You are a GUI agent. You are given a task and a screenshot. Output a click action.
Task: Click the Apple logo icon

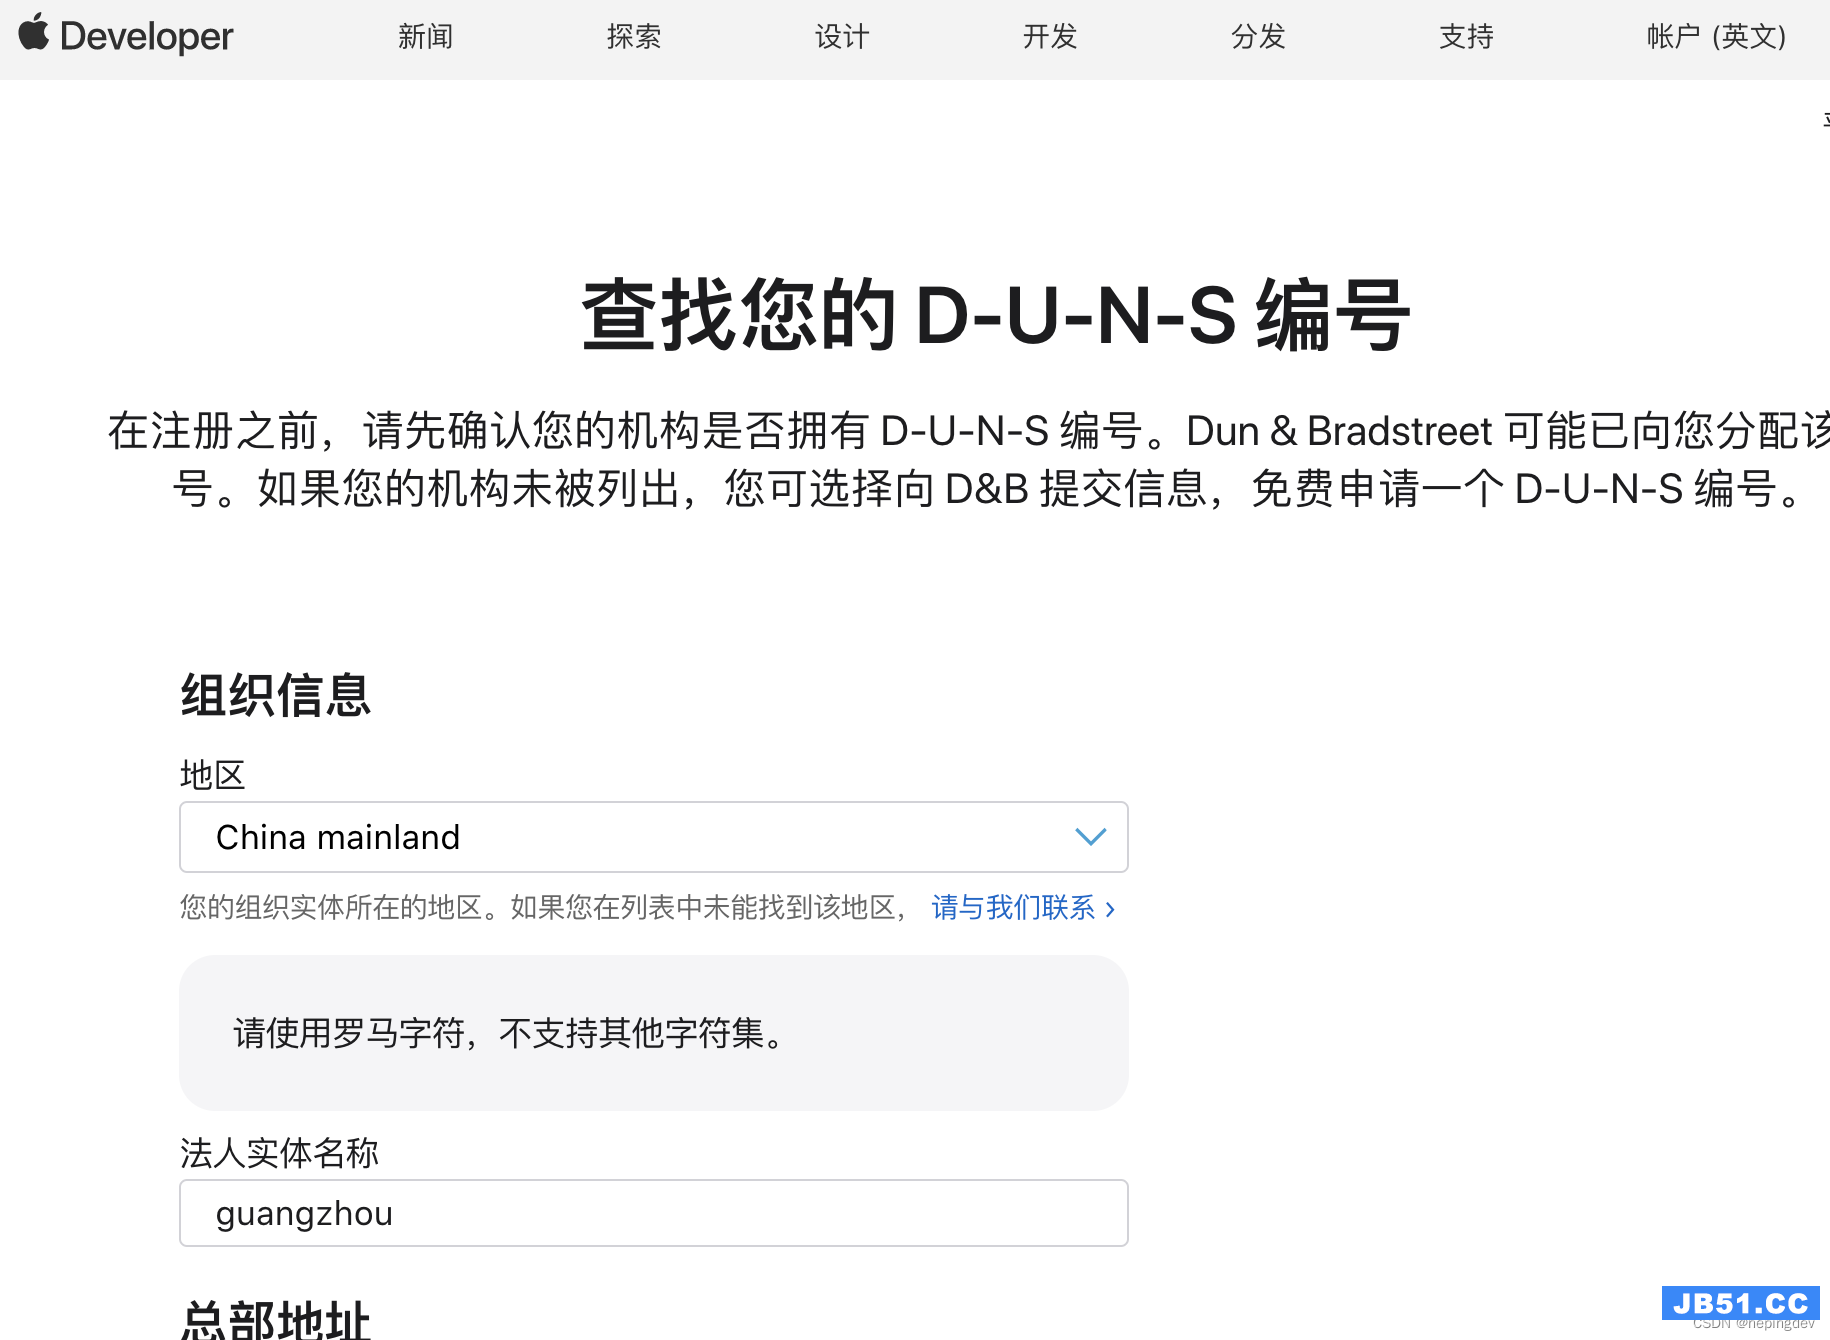pyautogui.click(x=34, y=32)
